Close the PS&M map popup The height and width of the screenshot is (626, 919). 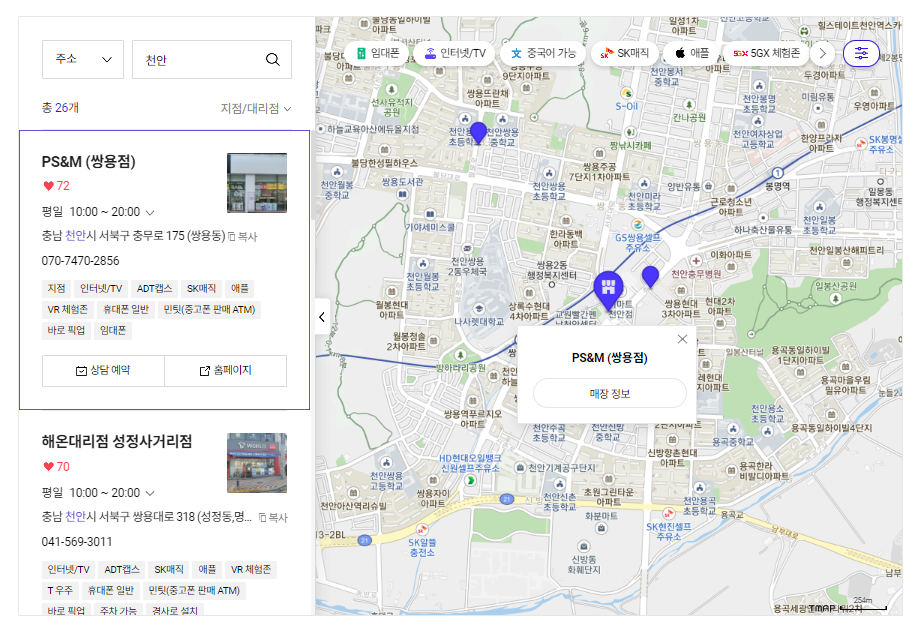[682, 339]
